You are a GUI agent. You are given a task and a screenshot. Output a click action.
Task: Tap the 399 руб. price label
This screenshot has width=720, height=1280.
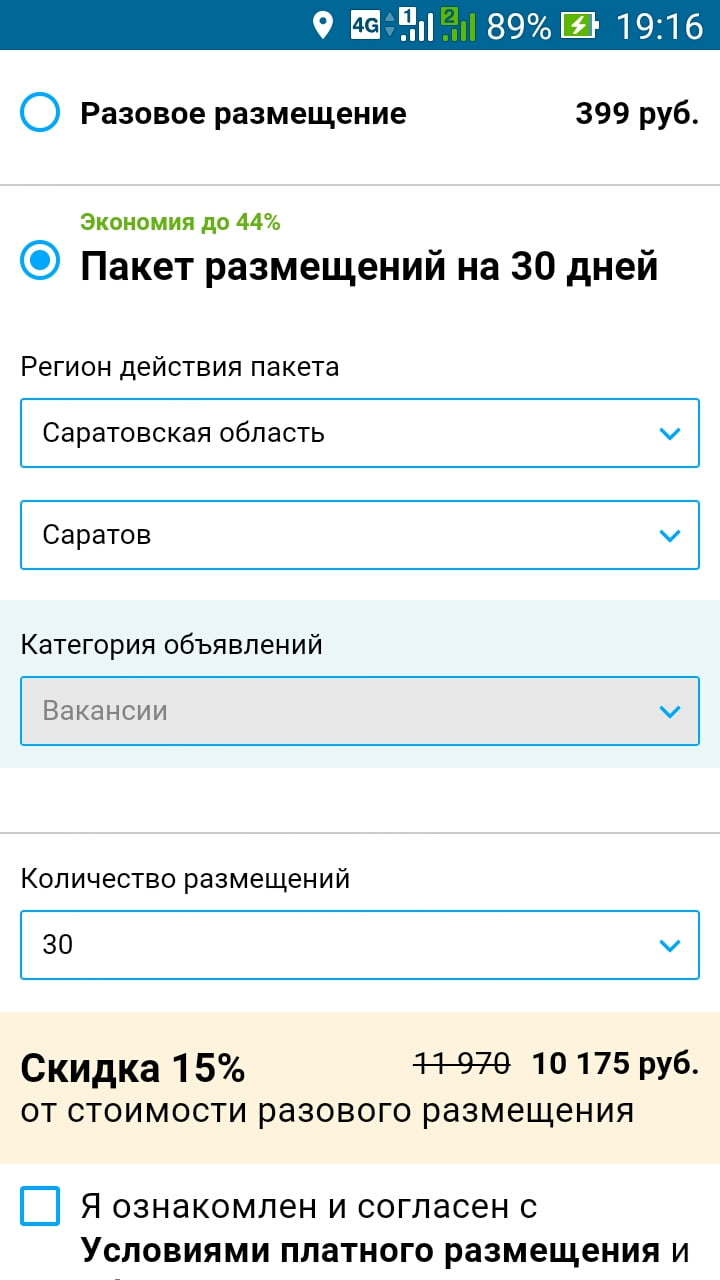[x=637, y=114]
